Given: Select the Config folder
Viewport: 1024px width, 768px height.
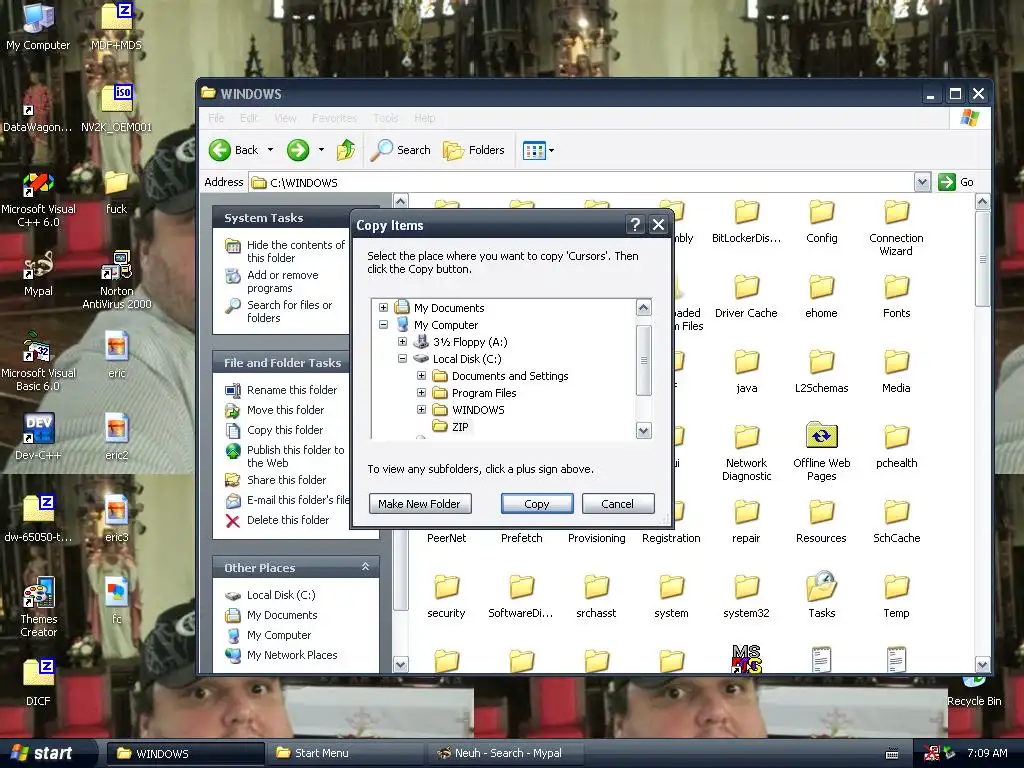Looking at the screenshot, I should [x=822, y=221].
